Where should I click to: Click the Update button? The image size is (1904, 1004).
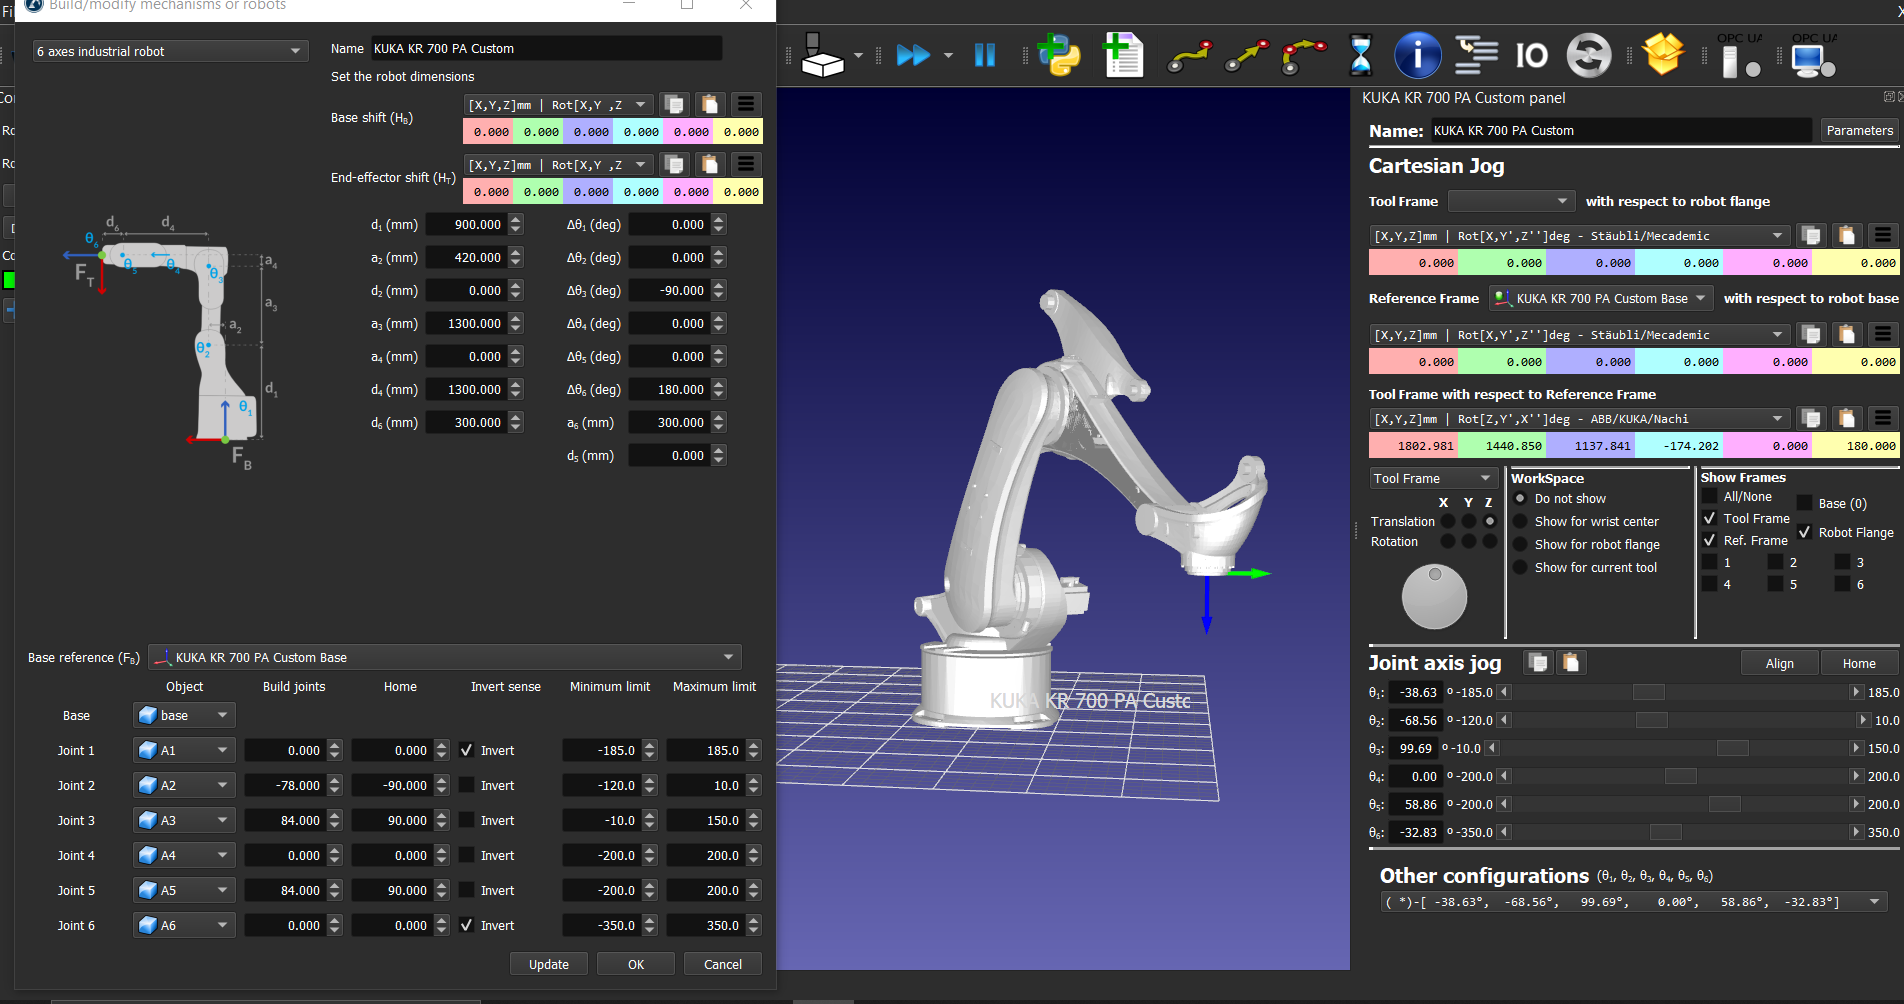click(x=548, y=964)
